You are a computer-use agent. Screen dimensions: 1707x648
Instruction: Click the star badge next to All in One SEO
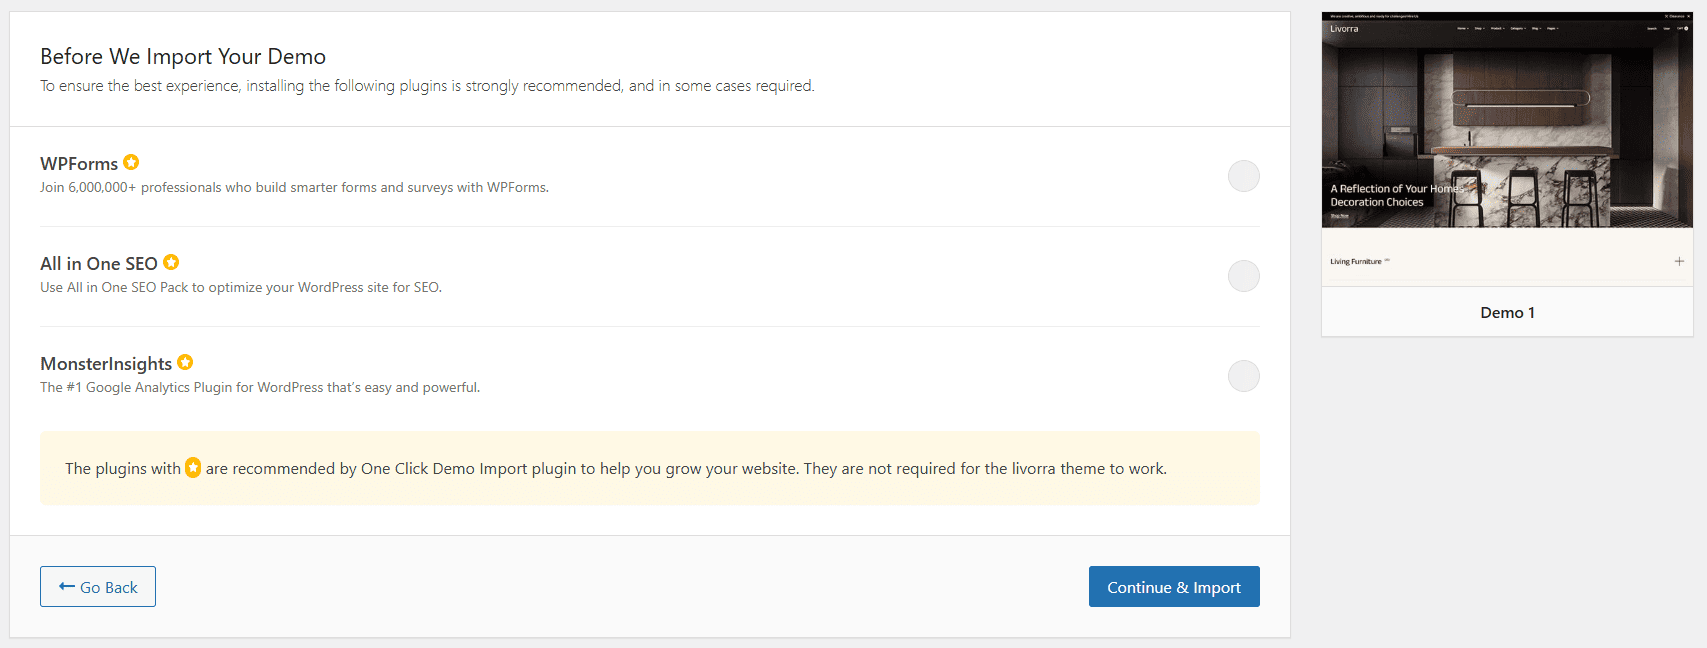[x=171, y=262]
